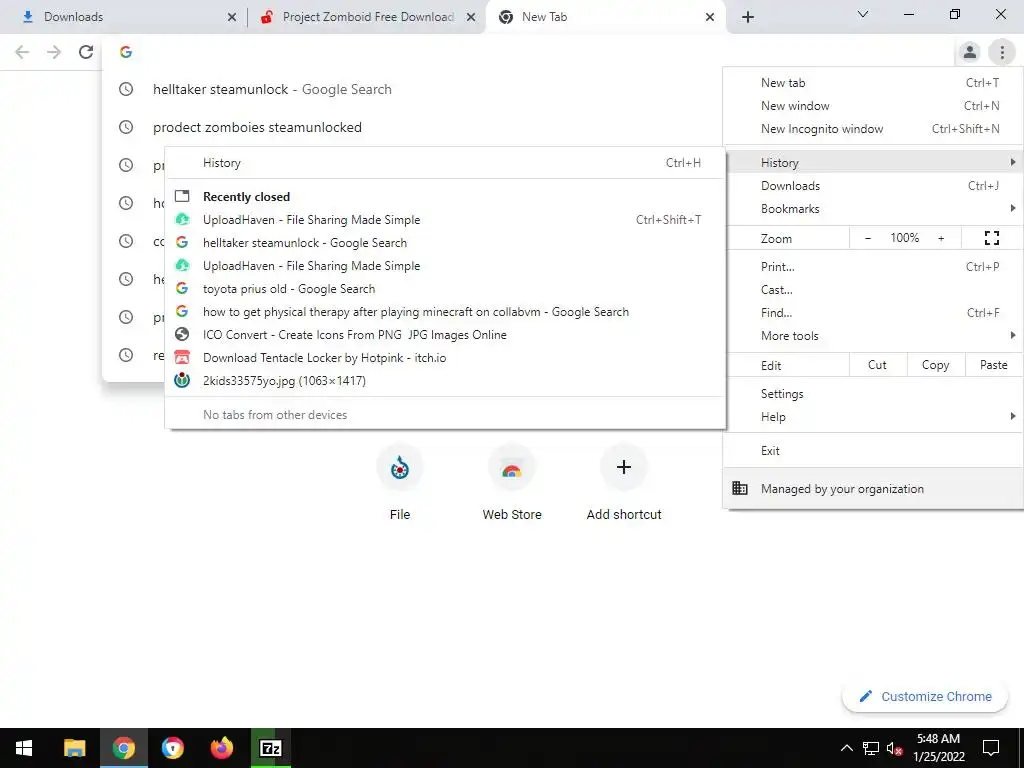Reopen Download Tentacle Locker itch.io entry
This screenshot has height=768, width=1024.
pyautogui.click(x=445, y=358)
